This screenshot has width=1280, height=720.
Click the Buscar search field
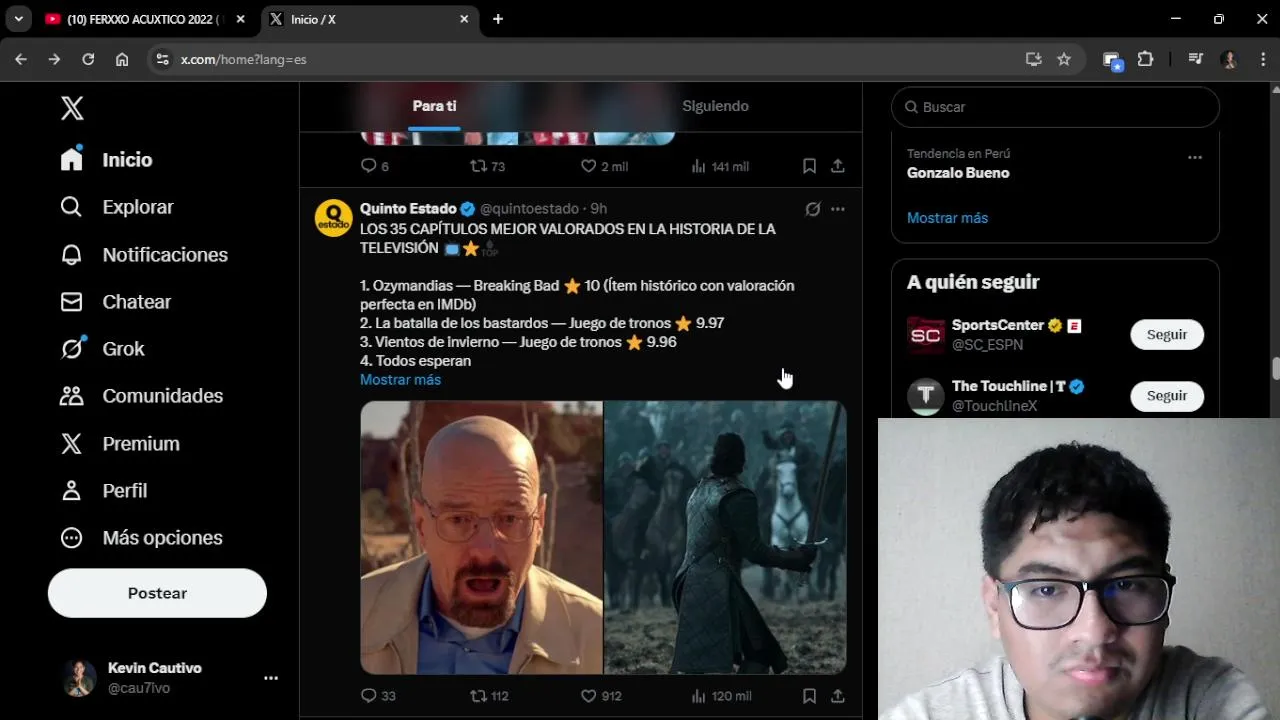pos(1055,107)
